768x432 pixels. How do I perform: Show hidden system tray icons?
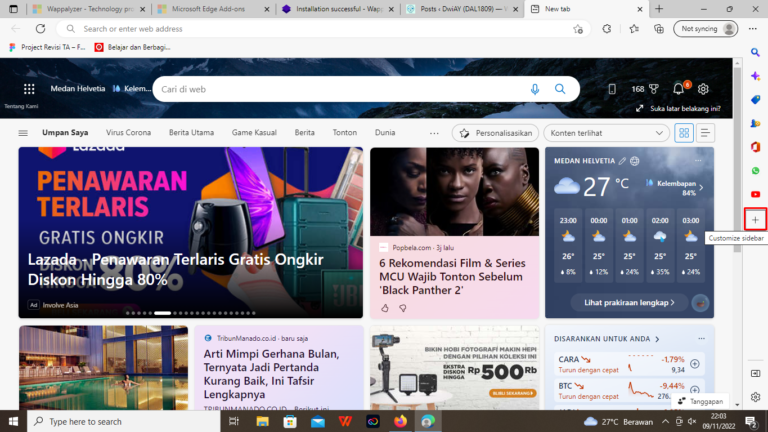(665, 421)
